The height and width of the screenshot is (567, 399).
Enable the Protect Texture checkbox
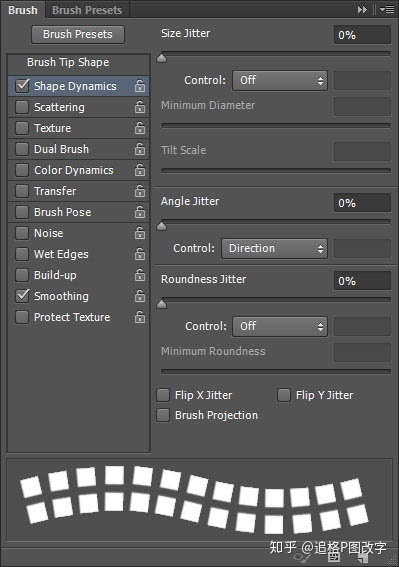pyautogui.click(x=22, y=317)
